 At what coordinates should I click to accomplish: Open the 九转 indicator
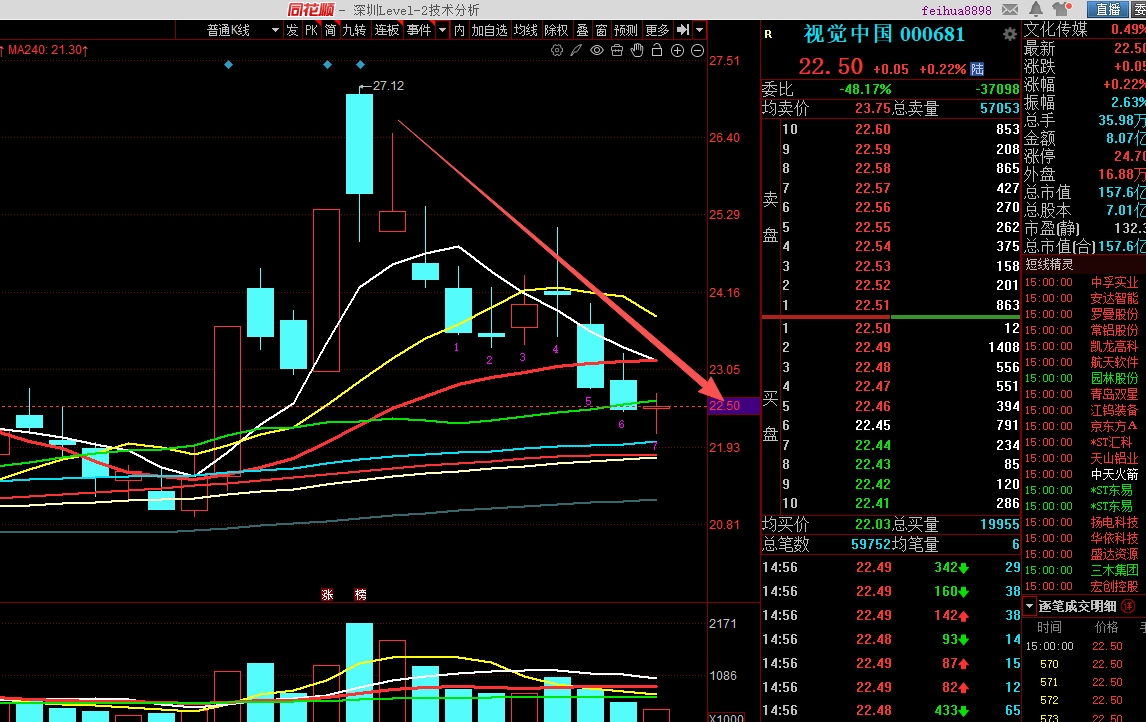354,30
